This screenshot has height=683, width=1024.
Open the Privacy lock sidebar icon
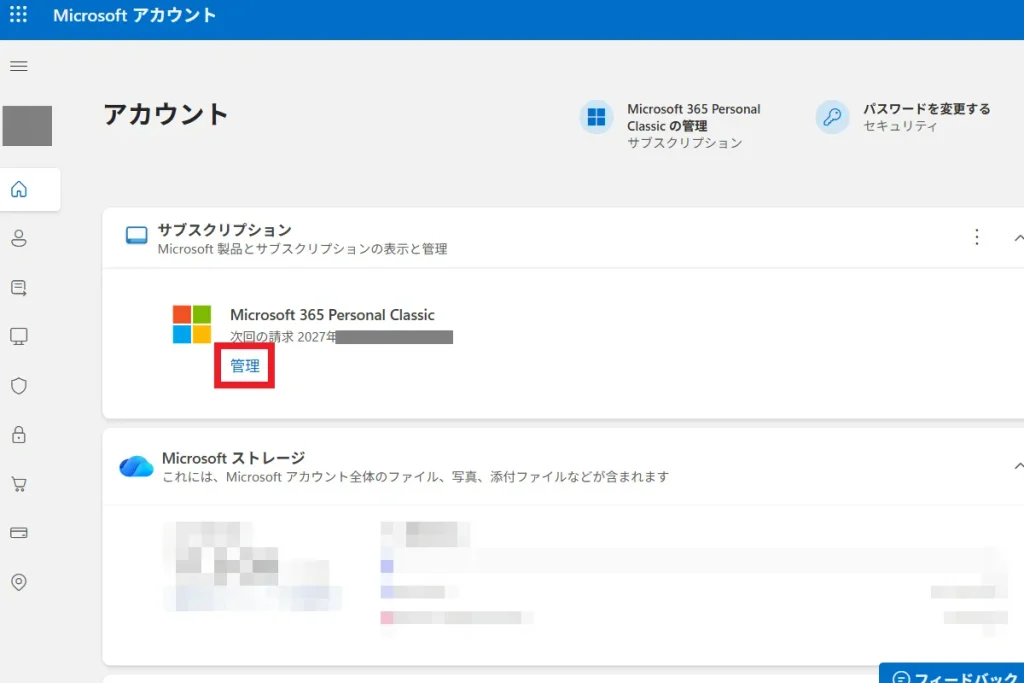(19, 435)
